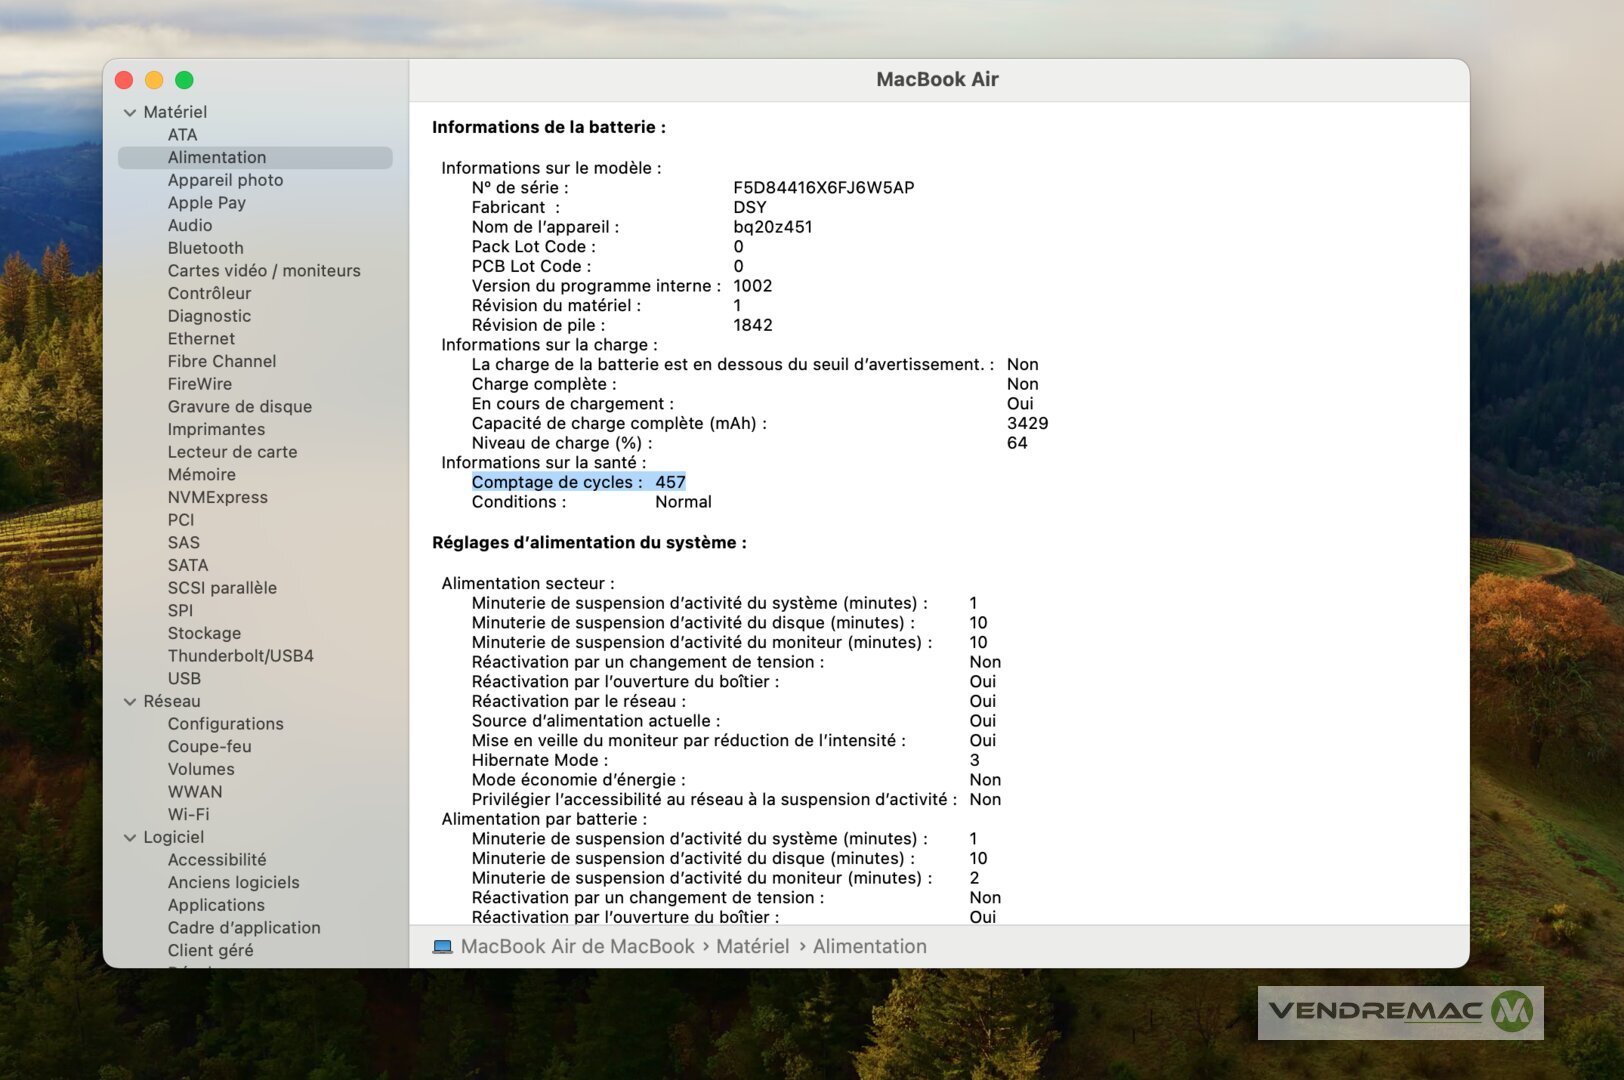
Task: Click MacBook Air de MacBook breadcrumb
Action: click(577, 947)
